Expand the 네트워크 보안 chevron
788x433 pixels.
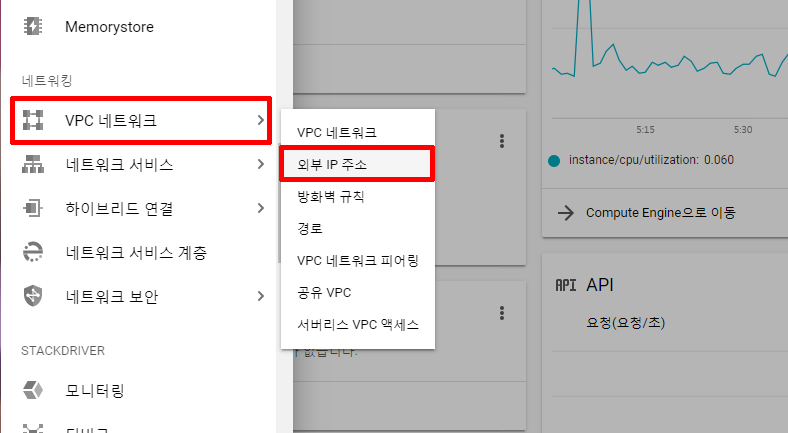tap(260, 296)
